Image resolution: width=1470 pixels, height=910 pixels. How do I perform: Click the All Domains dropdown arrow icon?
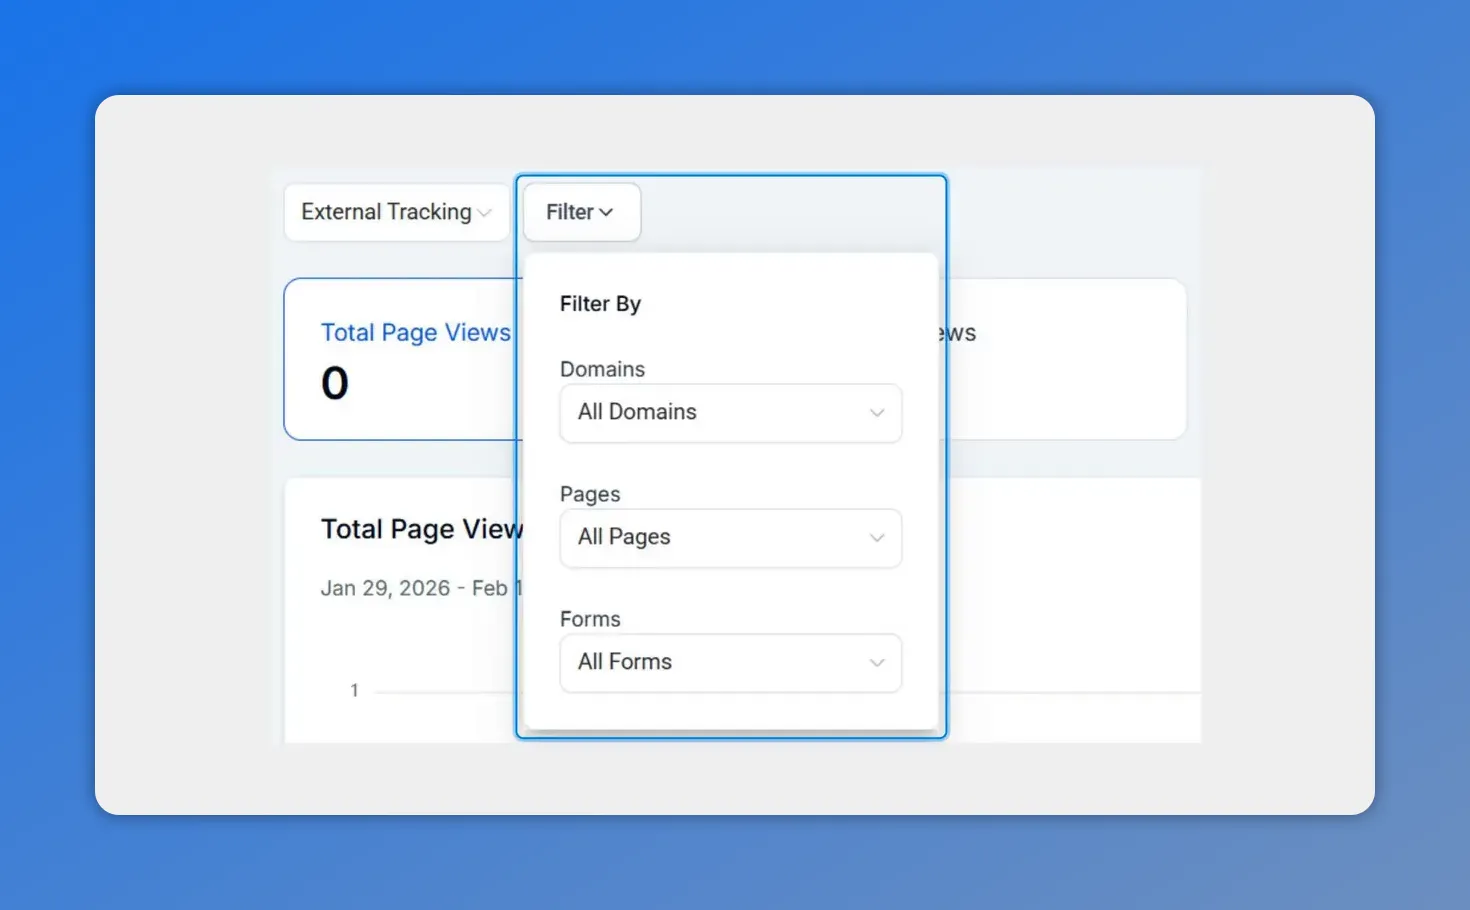877,413
